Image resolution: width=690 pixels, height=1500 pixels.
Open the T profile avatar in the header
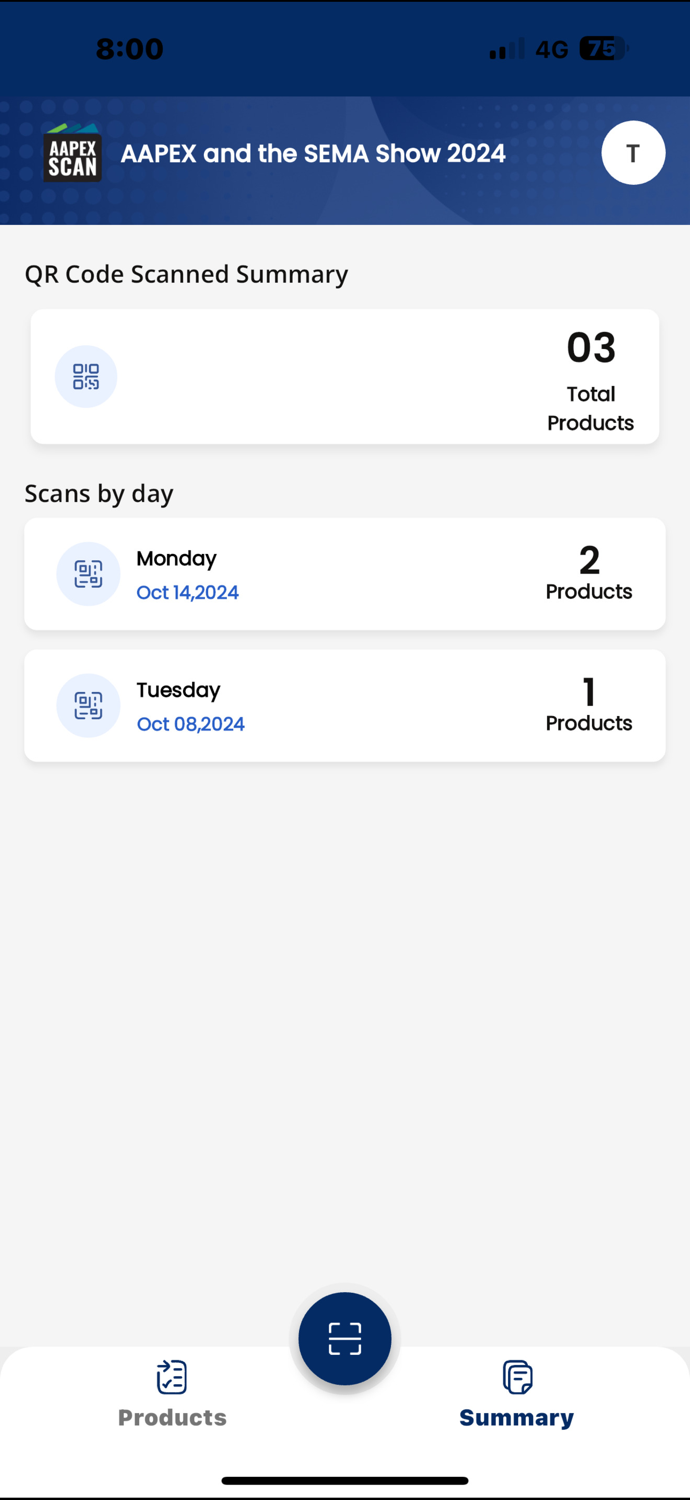pyautogui.click(x=633, y=153)
